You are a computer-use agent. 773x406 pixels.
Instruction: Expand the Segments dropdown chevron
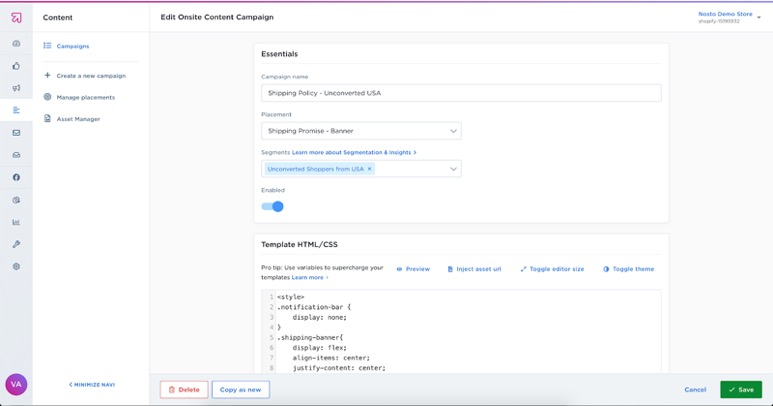pos(453,169)
